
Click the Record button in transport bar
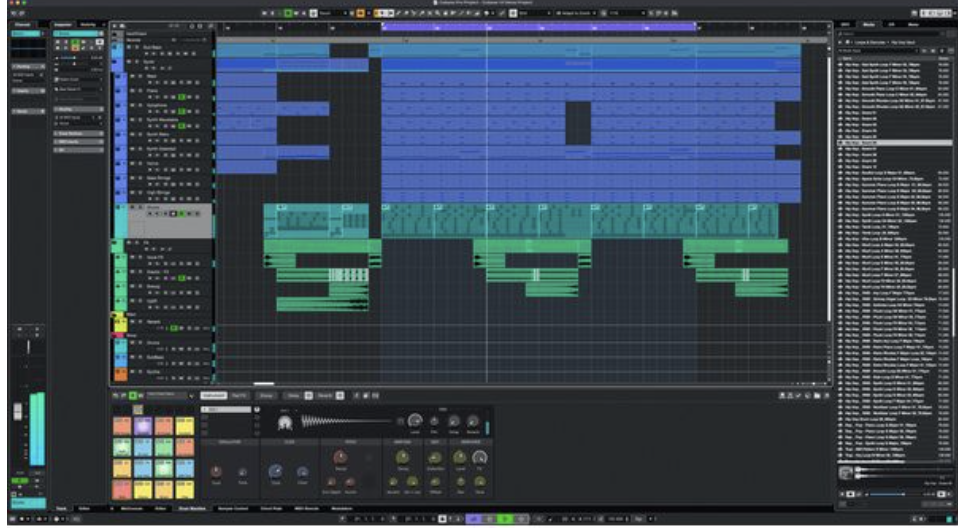(x=521, y=519)
